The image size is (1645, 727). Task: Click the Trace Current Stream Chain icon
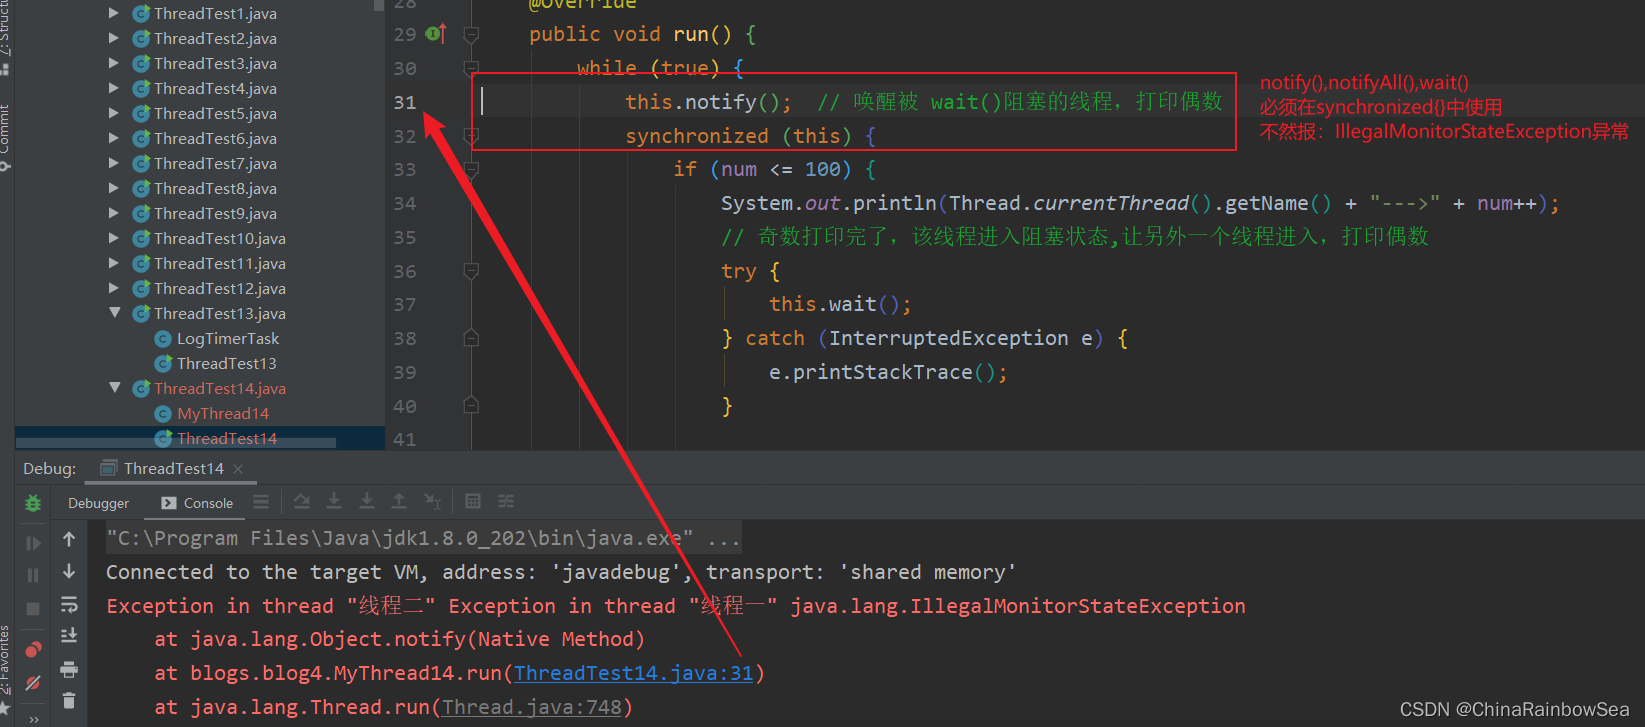coord(506,501)
